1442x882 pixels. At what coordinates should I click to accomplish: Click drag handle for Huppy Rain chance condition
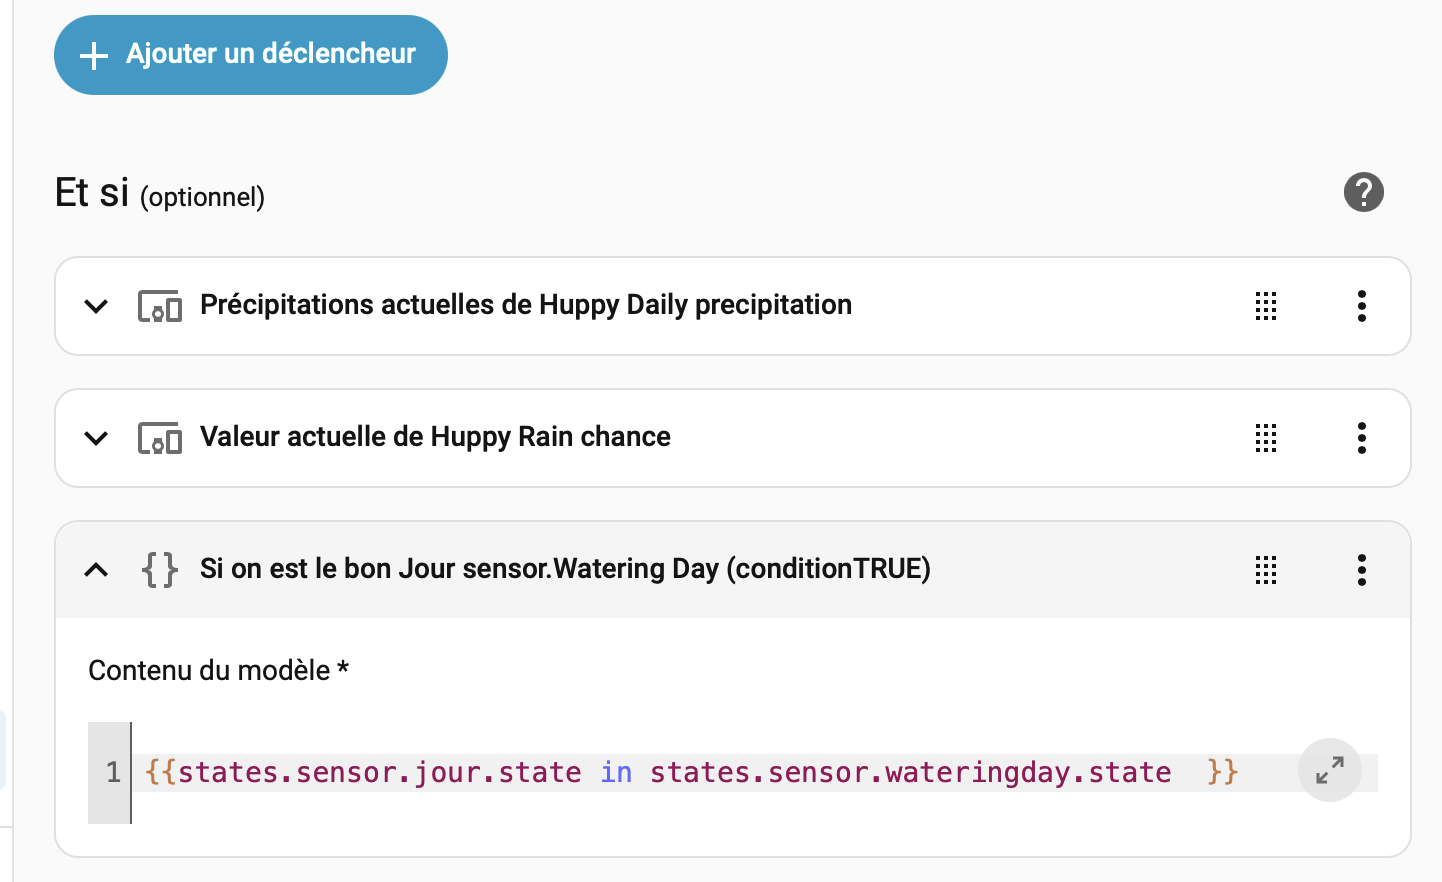(x=1266, y=438)
